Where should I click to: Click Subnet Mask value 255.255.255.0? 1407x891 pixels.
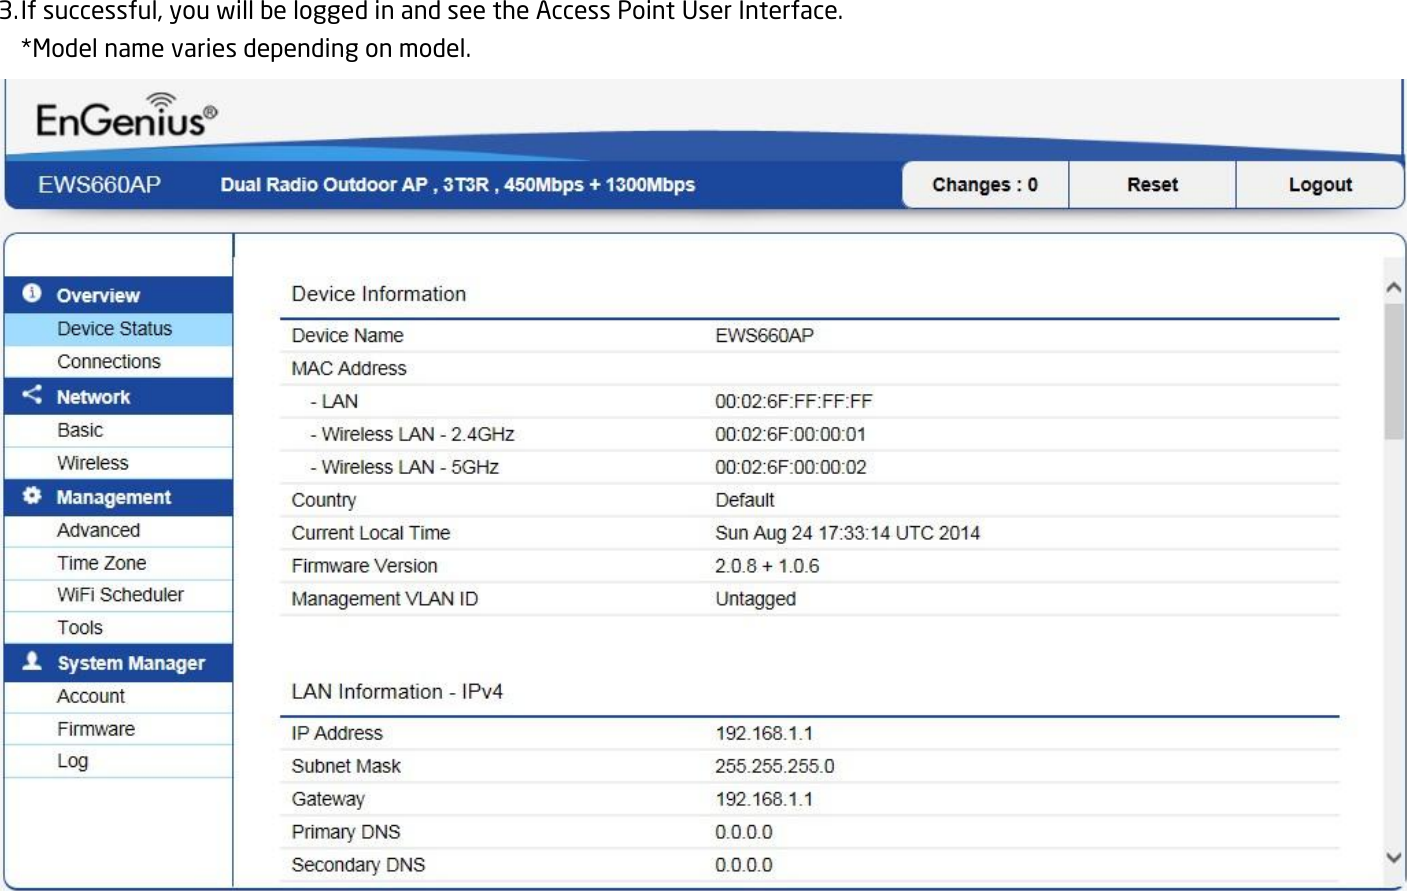pyautogui.click(x=774, y=767)
